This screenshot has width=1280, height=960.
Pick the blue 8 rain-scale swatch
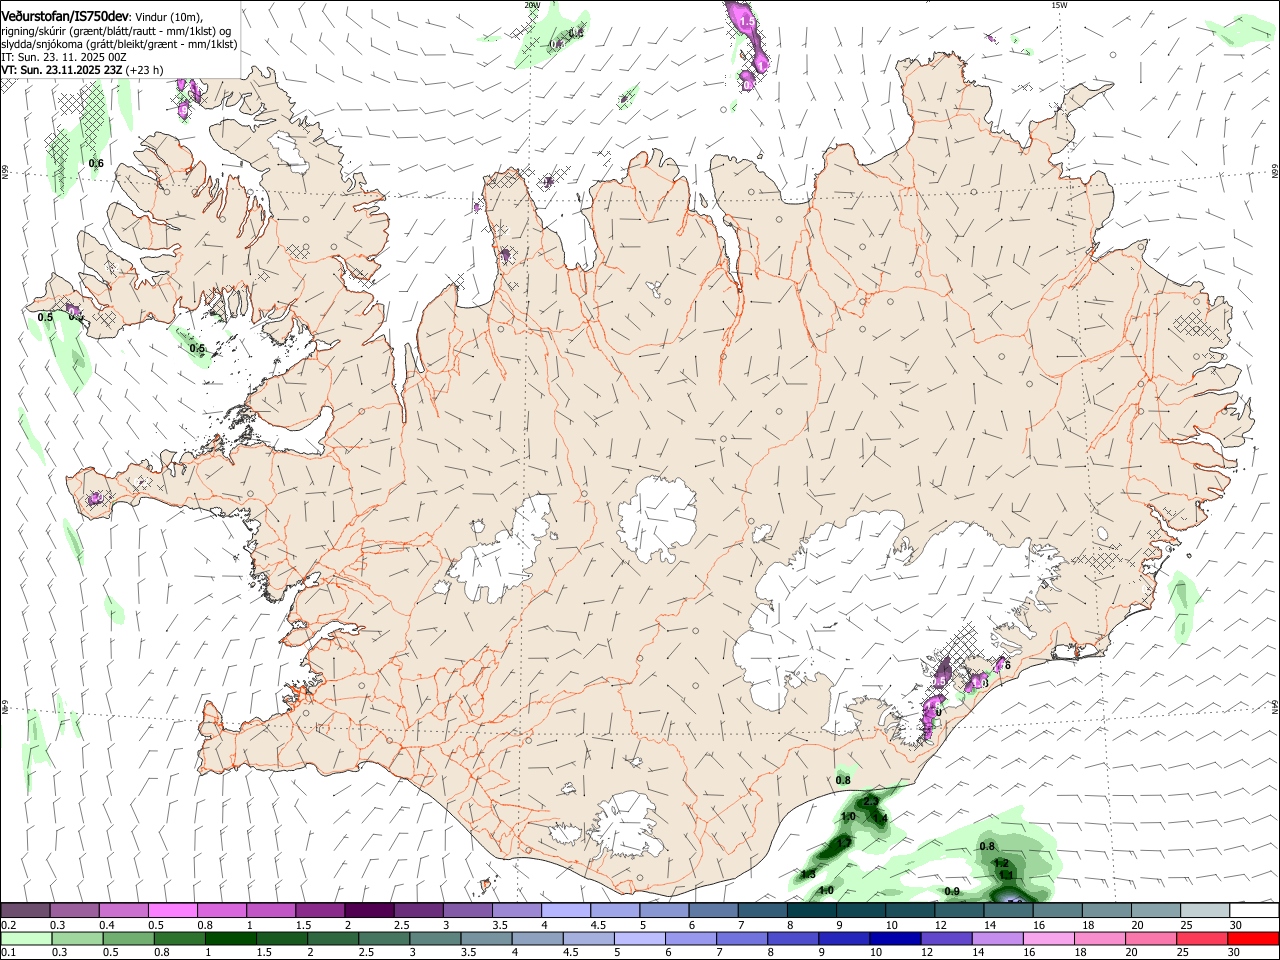pyautogui.click(x=793, y=938)
